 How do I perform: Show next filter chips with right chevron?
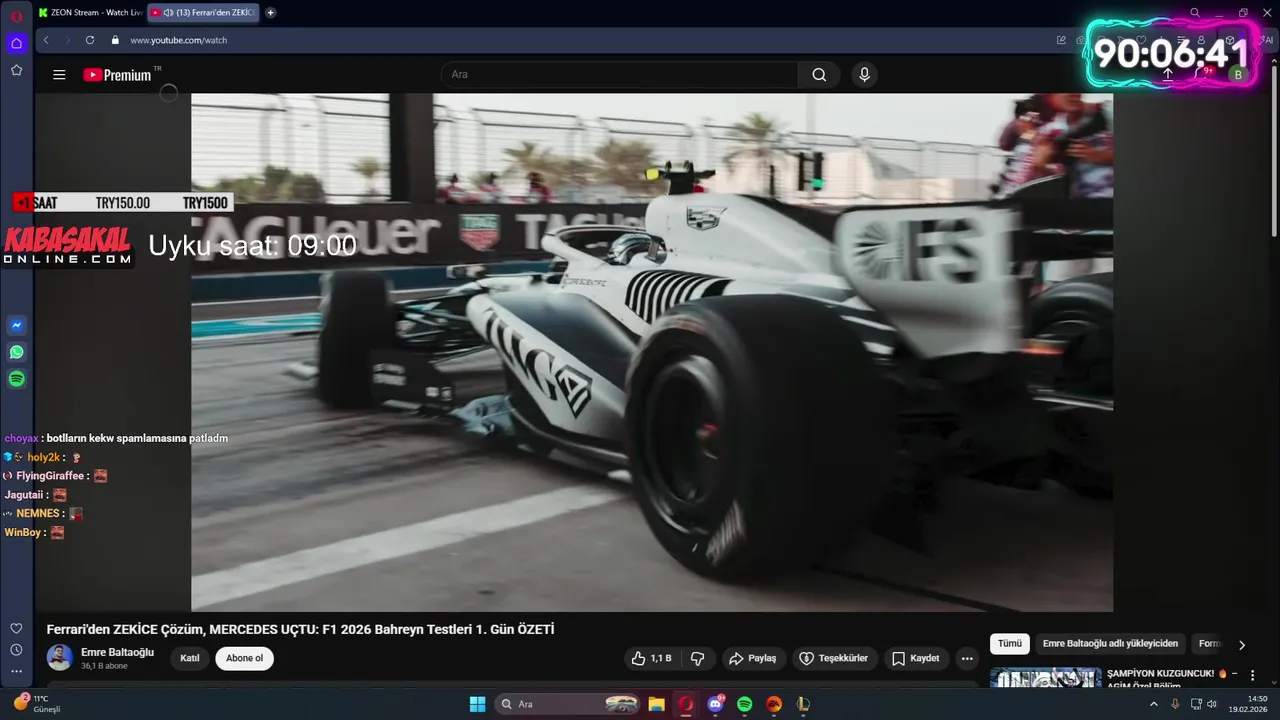coord(1242,645)
